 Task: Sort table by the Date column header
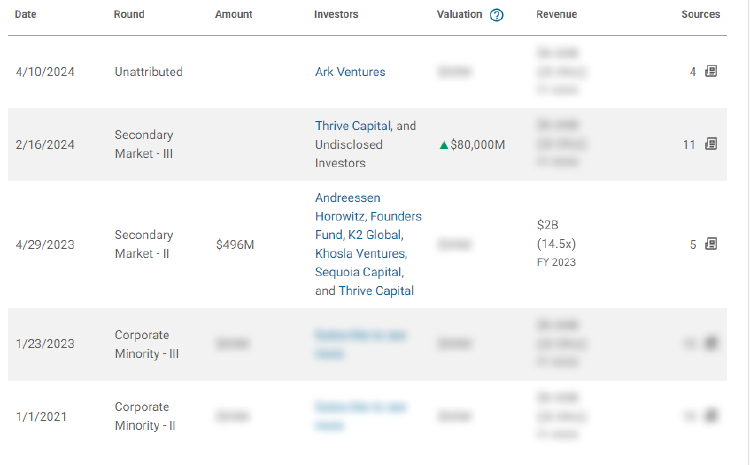coord(25,14)
